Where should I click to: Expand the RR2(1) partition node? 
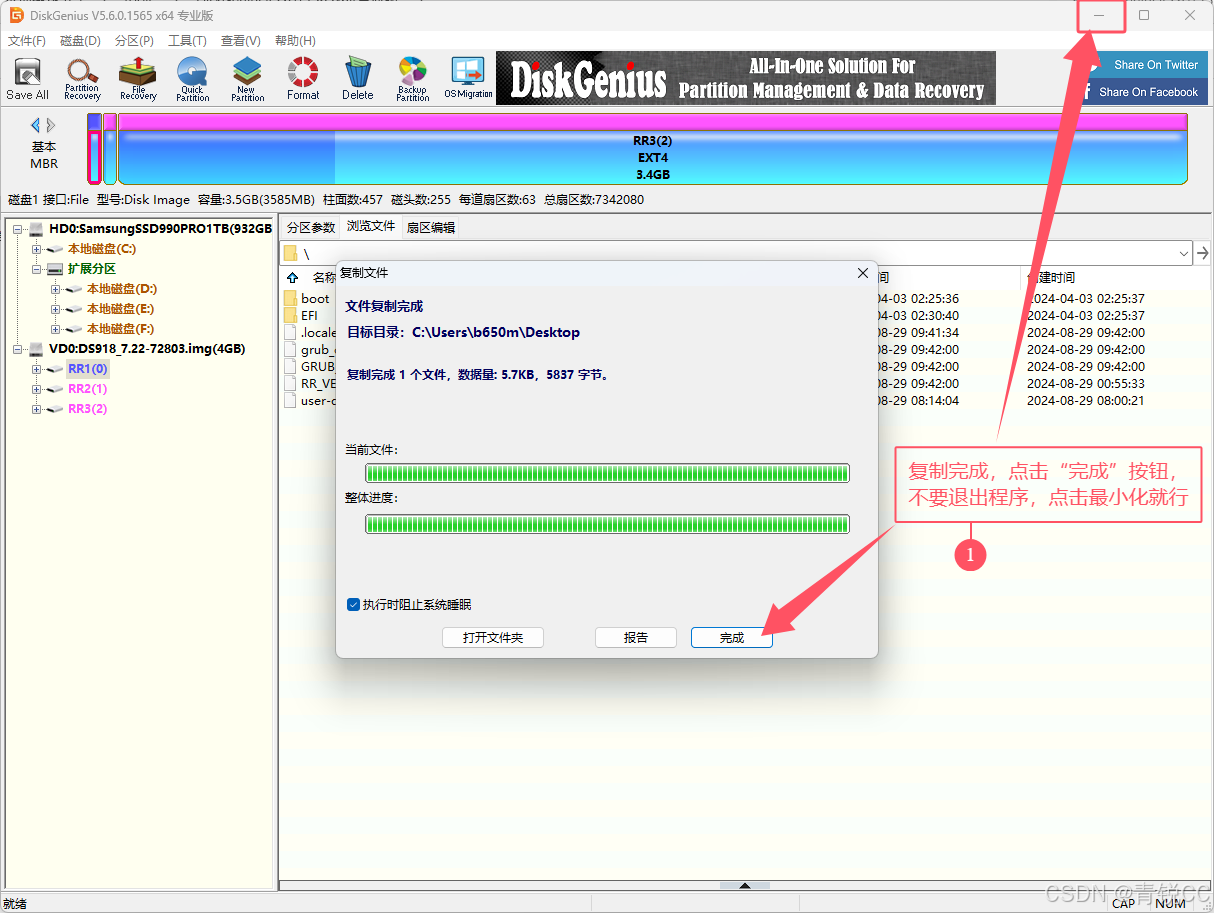tap(37, 389)
